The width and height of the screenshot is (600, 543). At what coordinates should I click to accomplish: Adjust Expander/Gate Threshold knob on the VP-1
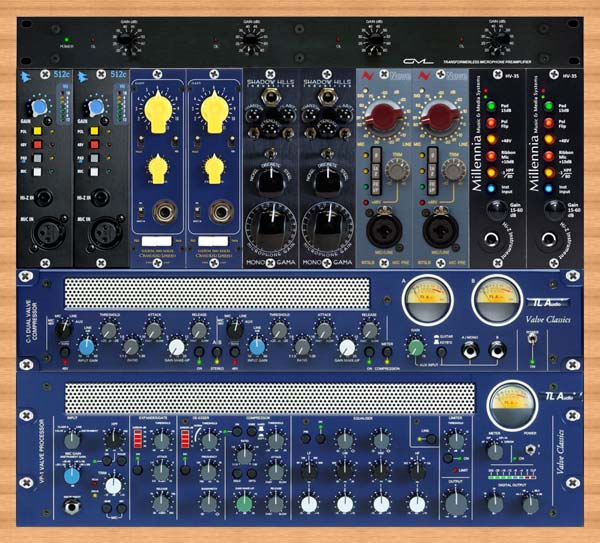[162, 440]
